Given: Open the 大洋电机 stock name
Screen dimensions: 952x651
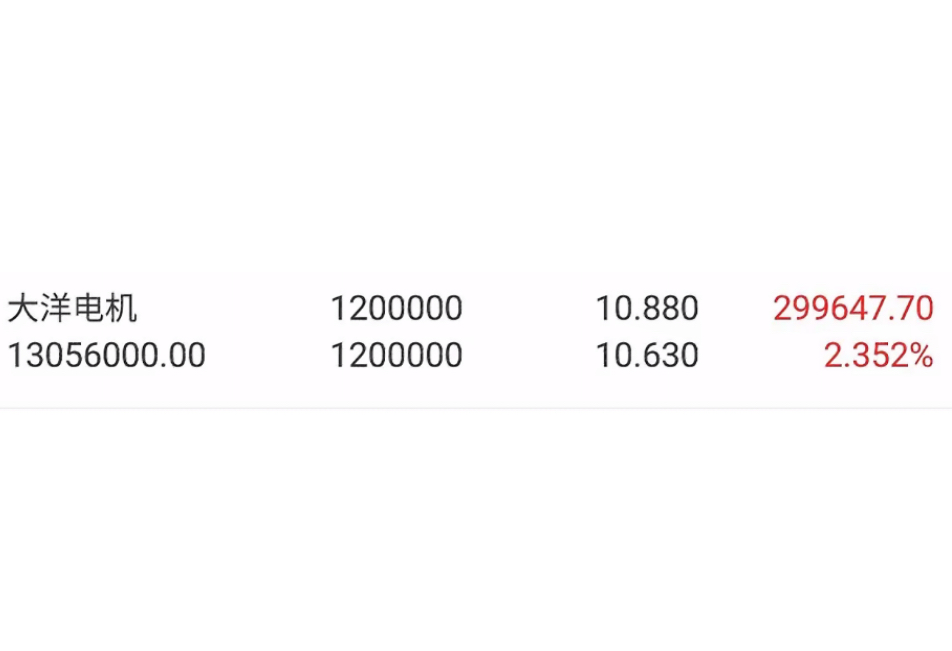Looking at the screenshot, I should 72,308.
